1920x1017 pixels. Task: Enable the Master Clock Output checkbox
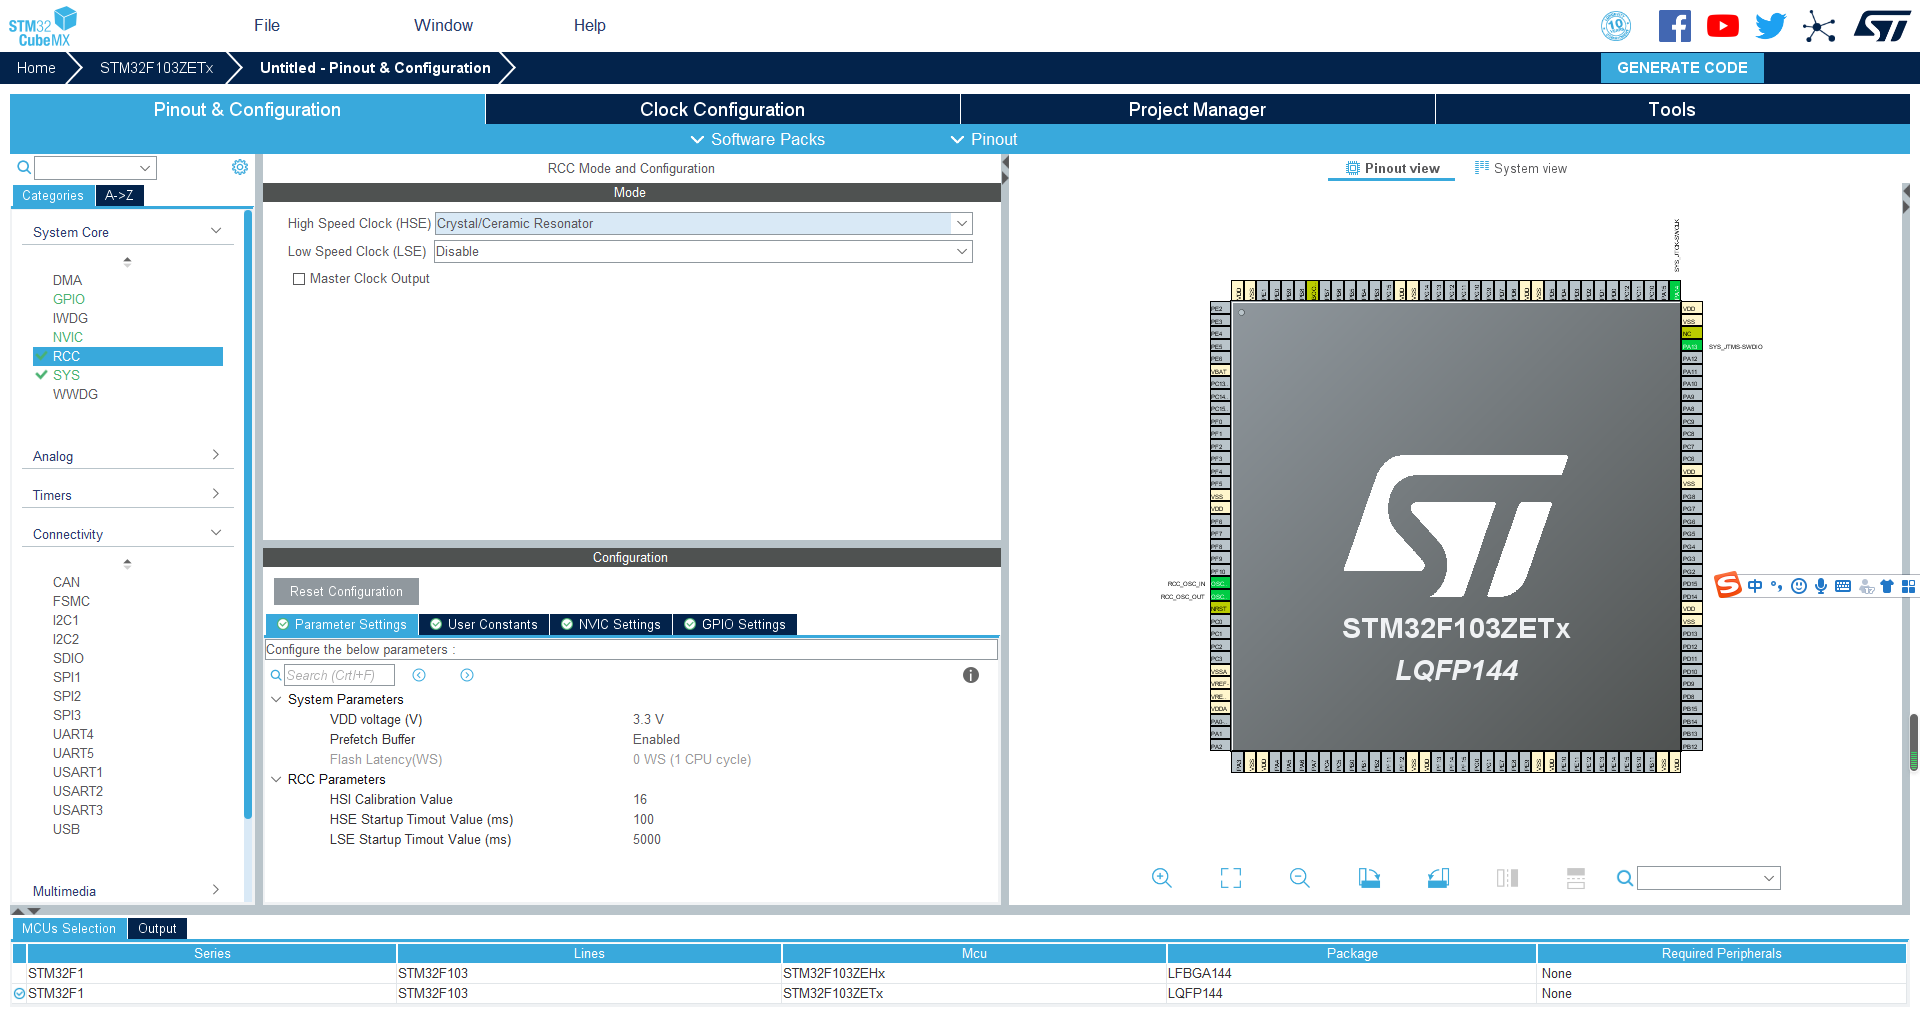299,279
